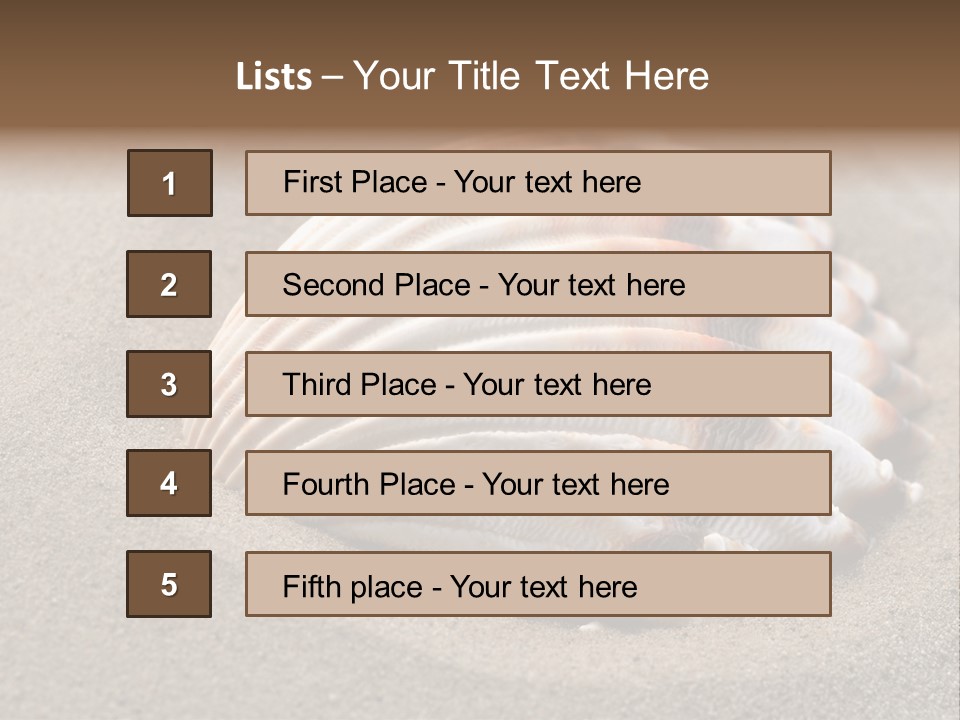Screen dimensions: 960x720
Task: Select the number 4 box
Action: 169,483
